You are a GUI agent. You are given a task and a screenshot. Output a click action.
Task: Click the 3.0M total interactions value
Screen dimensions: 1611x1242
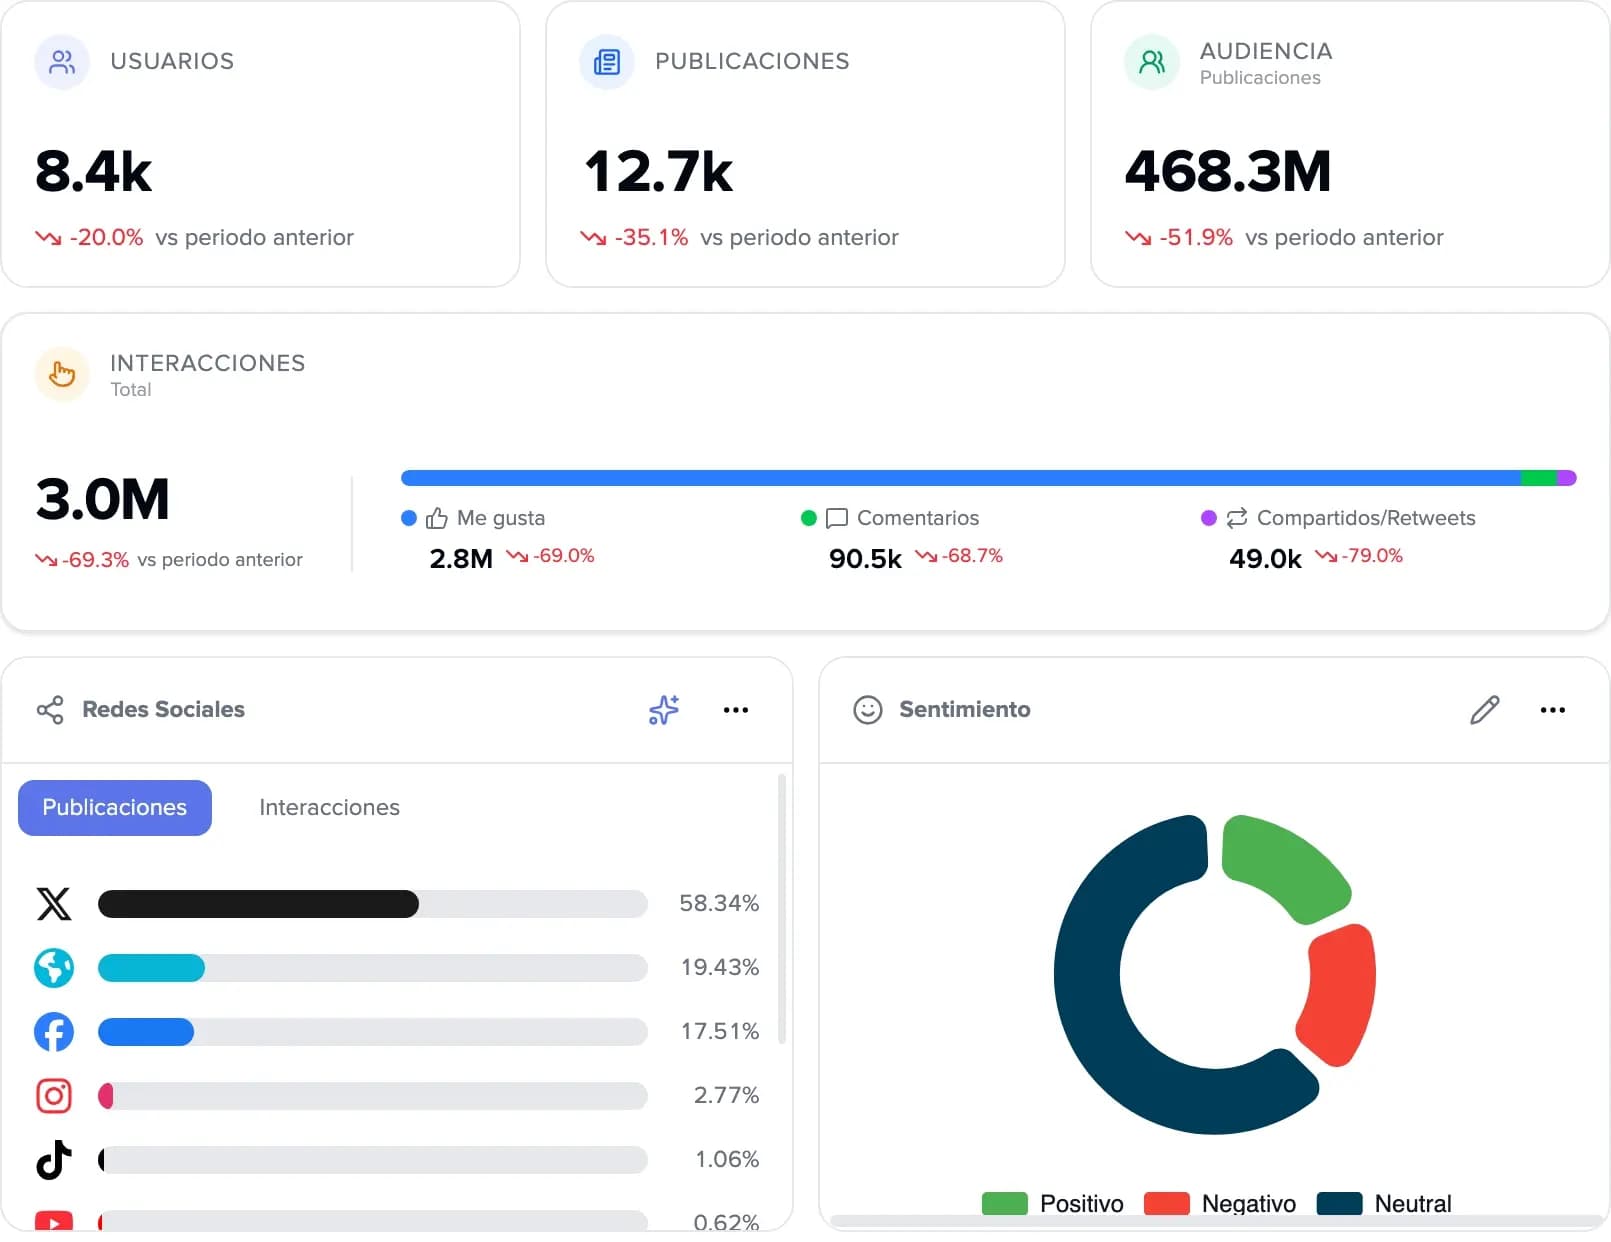(x=102, y=499)
